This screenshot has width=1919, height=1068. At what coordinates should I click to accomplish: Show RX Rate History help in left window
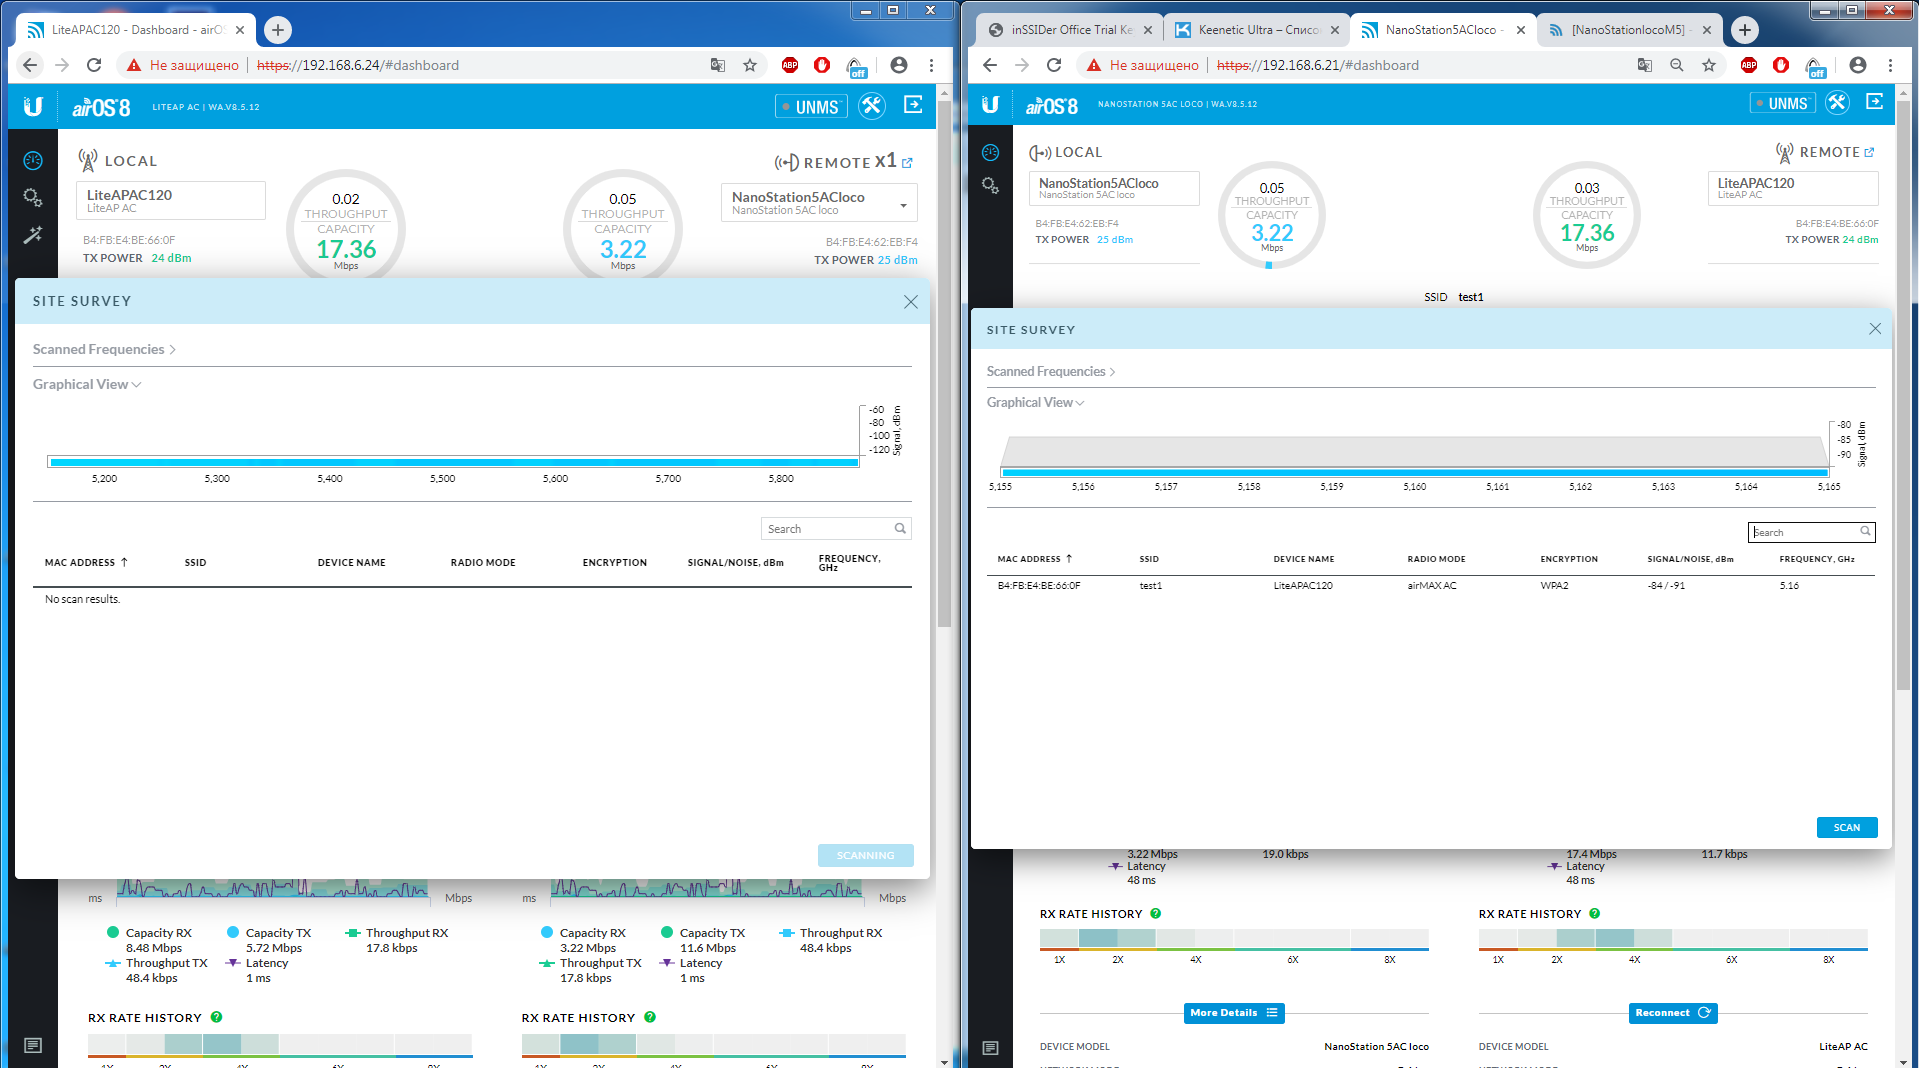coord(216,1017)
